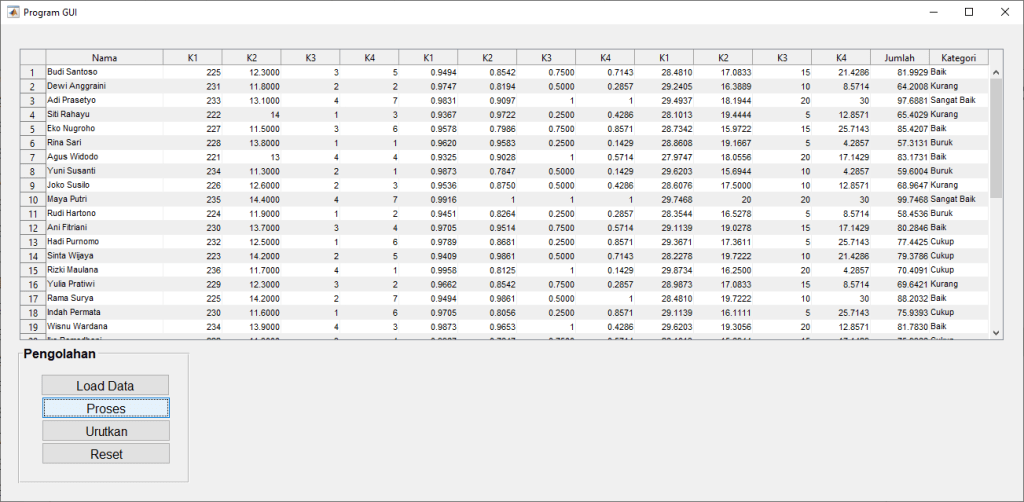Hit the Reset button
This screenshot has height=502, width=1024.
106,454
